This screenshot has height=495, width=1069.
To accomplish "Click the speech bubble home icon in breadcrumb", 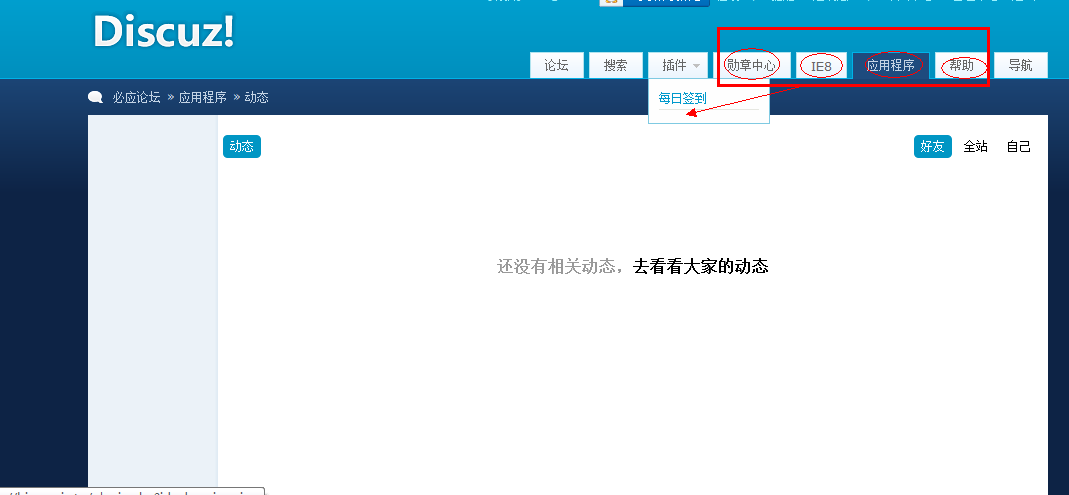I will (95, 98).
